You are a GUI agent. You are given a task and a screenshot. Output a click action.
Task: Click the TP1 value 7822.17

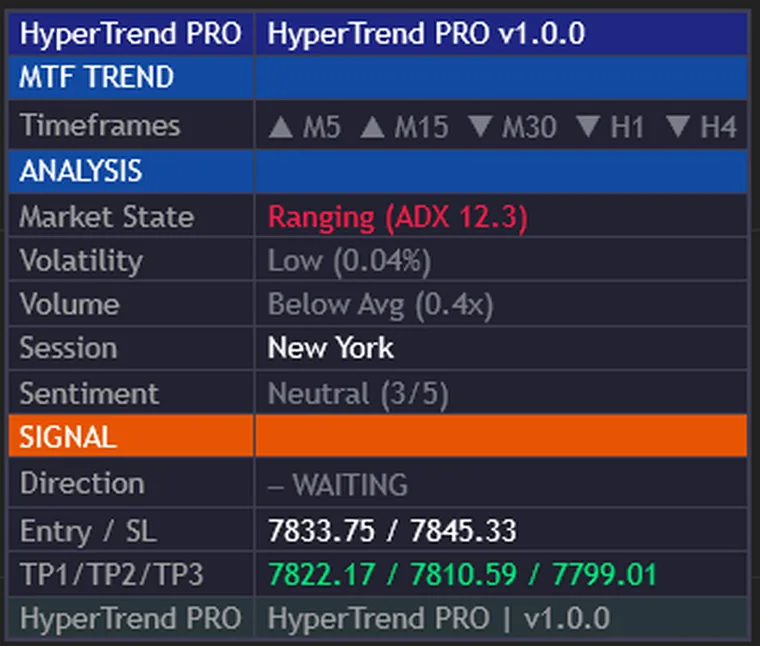click(x=321, y=574)
